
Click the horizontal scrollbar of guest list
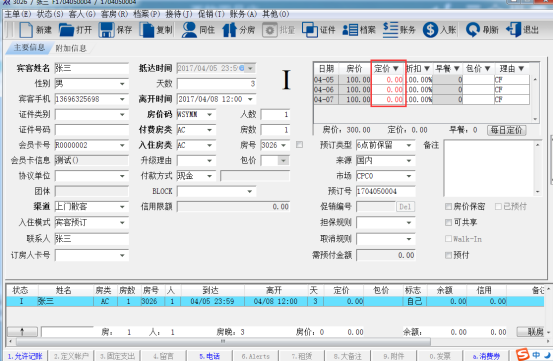click(x=223, y=342)
